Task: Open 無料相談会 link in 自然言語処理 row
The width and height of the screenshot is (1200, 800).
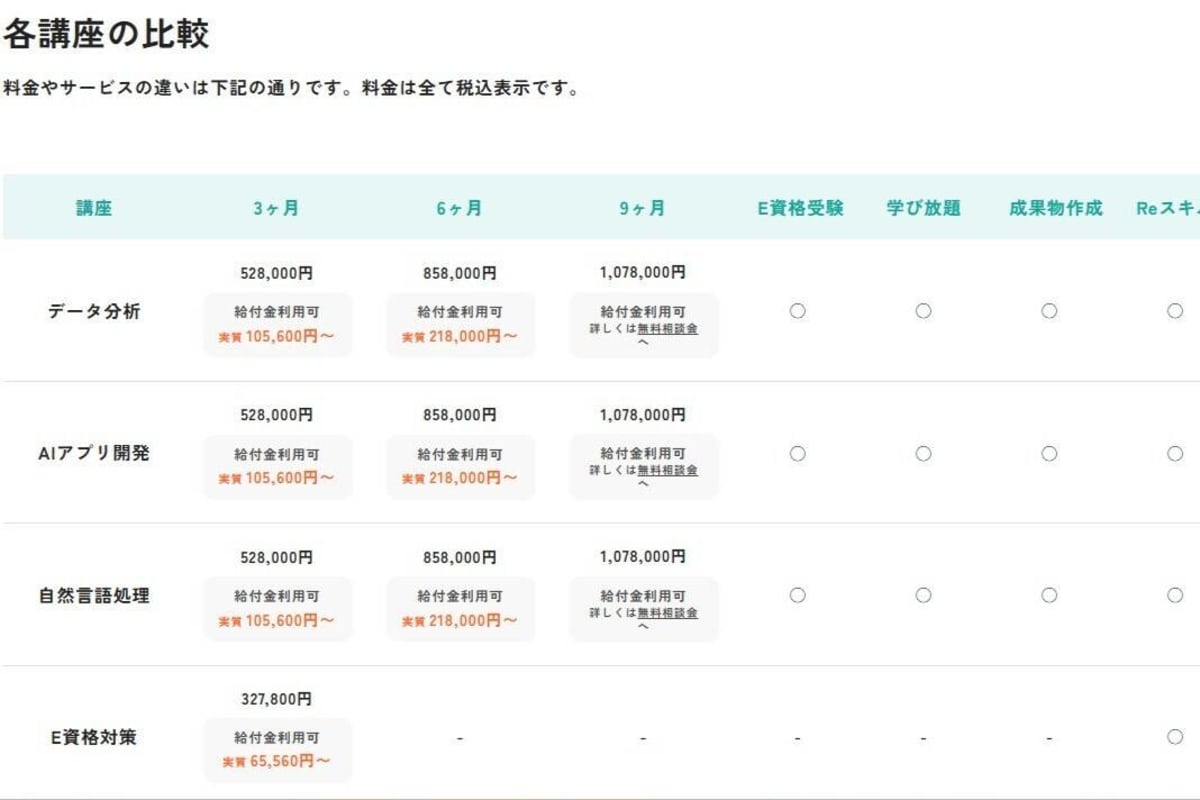Action: click(x=667, y=612)
